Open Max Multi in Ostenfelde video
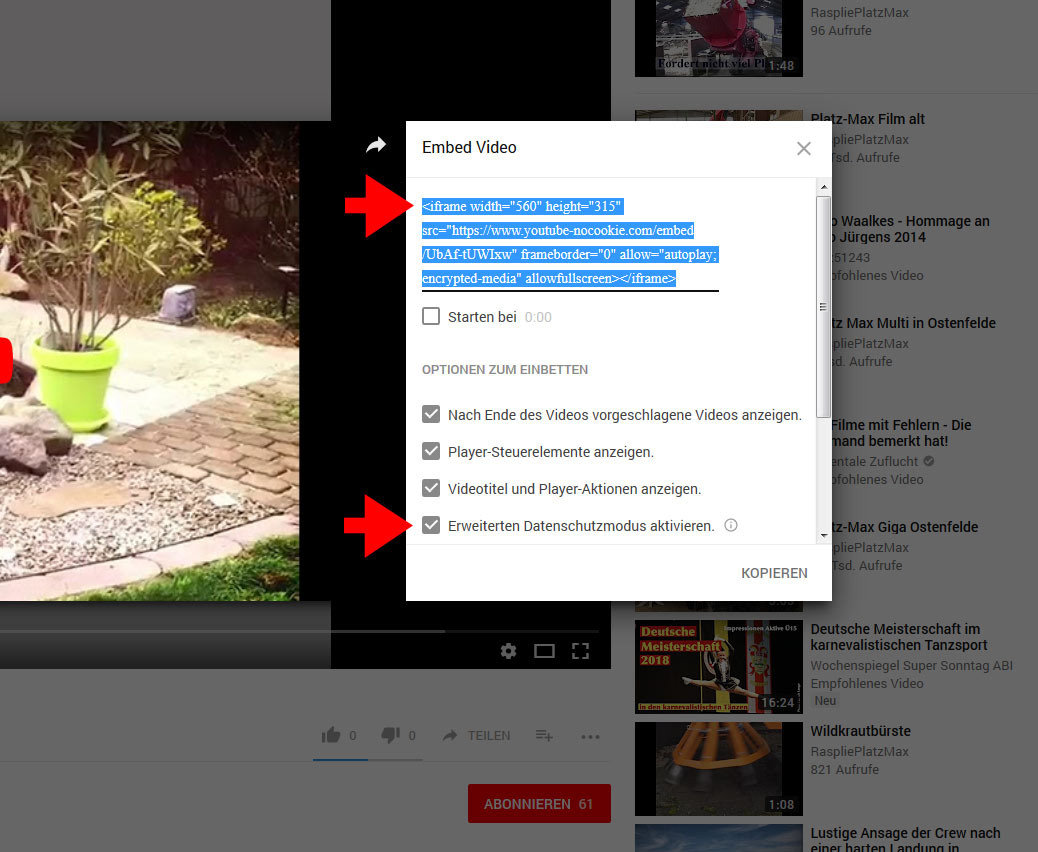 914,323
